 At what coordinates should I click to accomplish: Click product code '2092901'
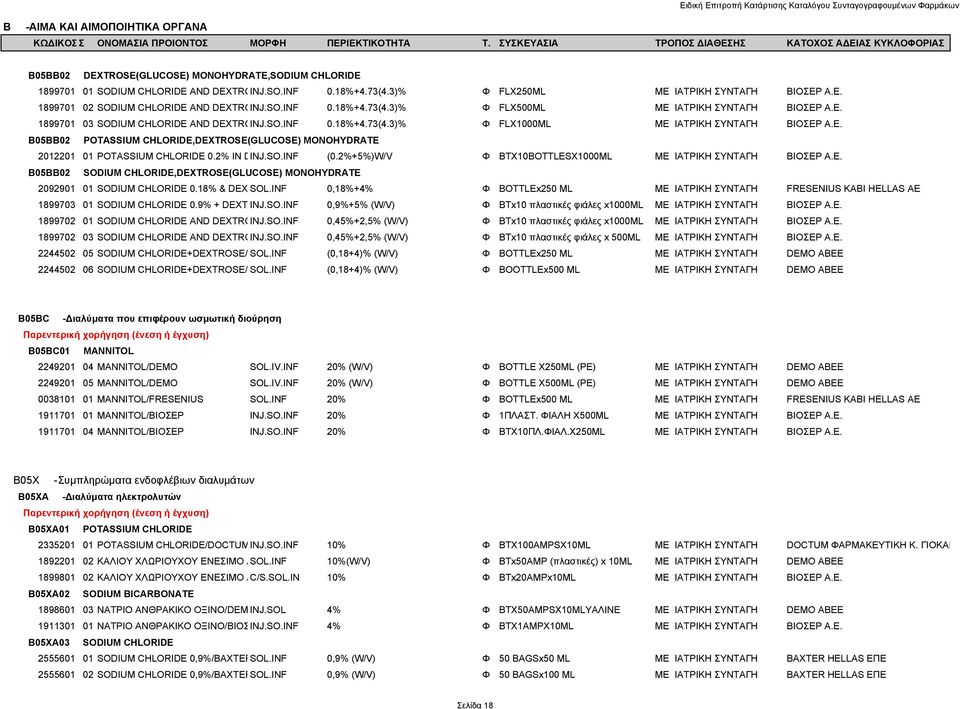(56, 189)
